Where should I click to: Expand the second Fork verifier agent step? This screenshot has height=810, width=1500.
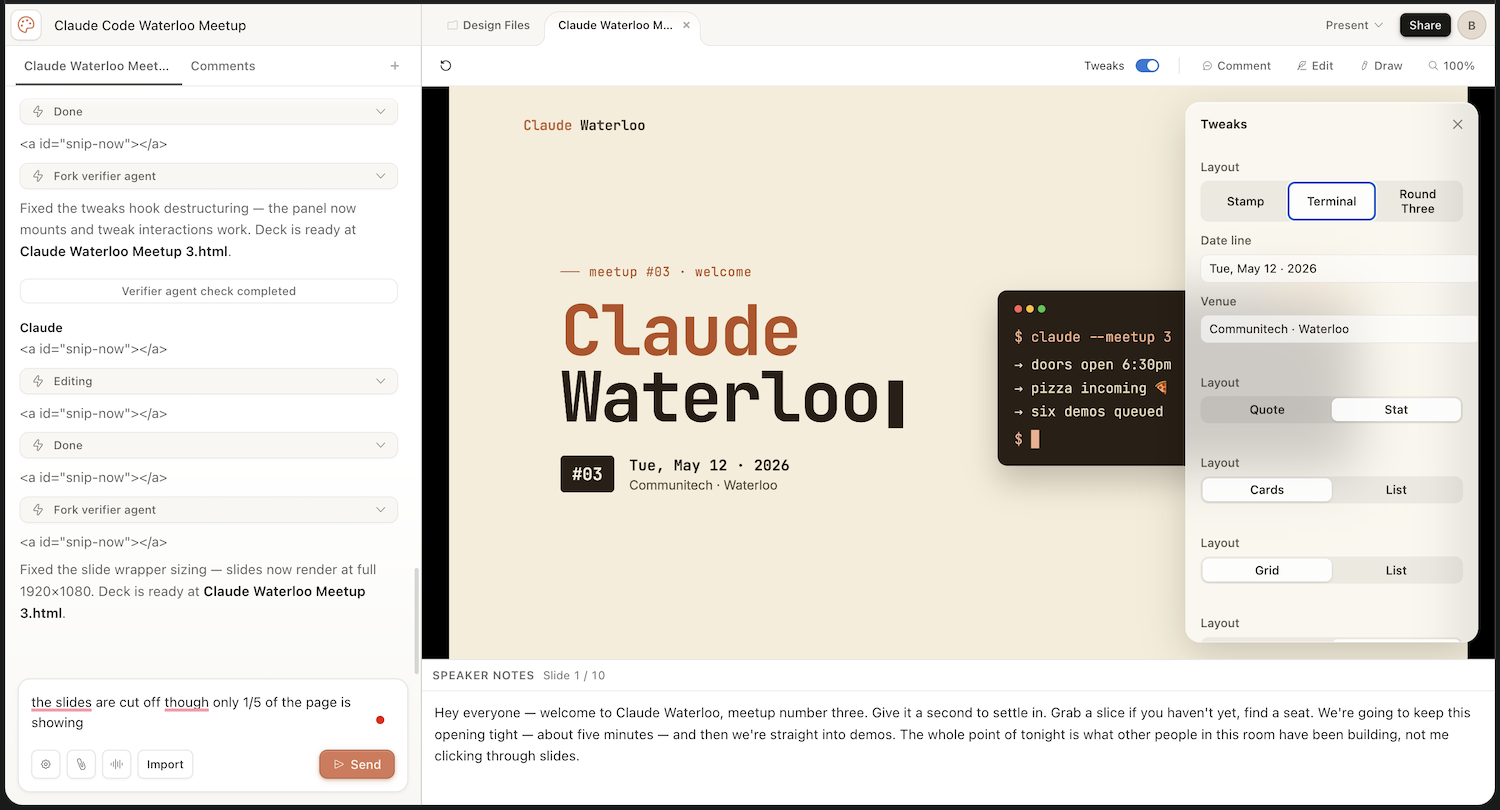209,510
